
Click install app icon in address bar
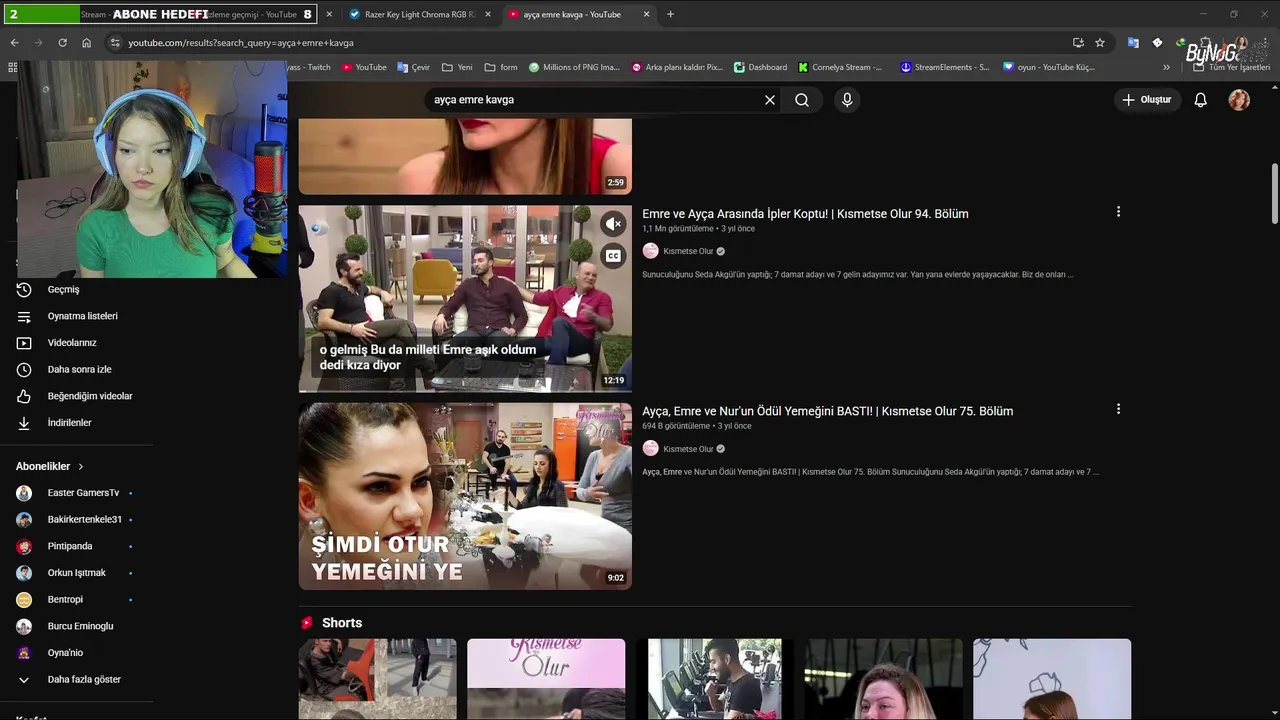tap(1078, 43)
